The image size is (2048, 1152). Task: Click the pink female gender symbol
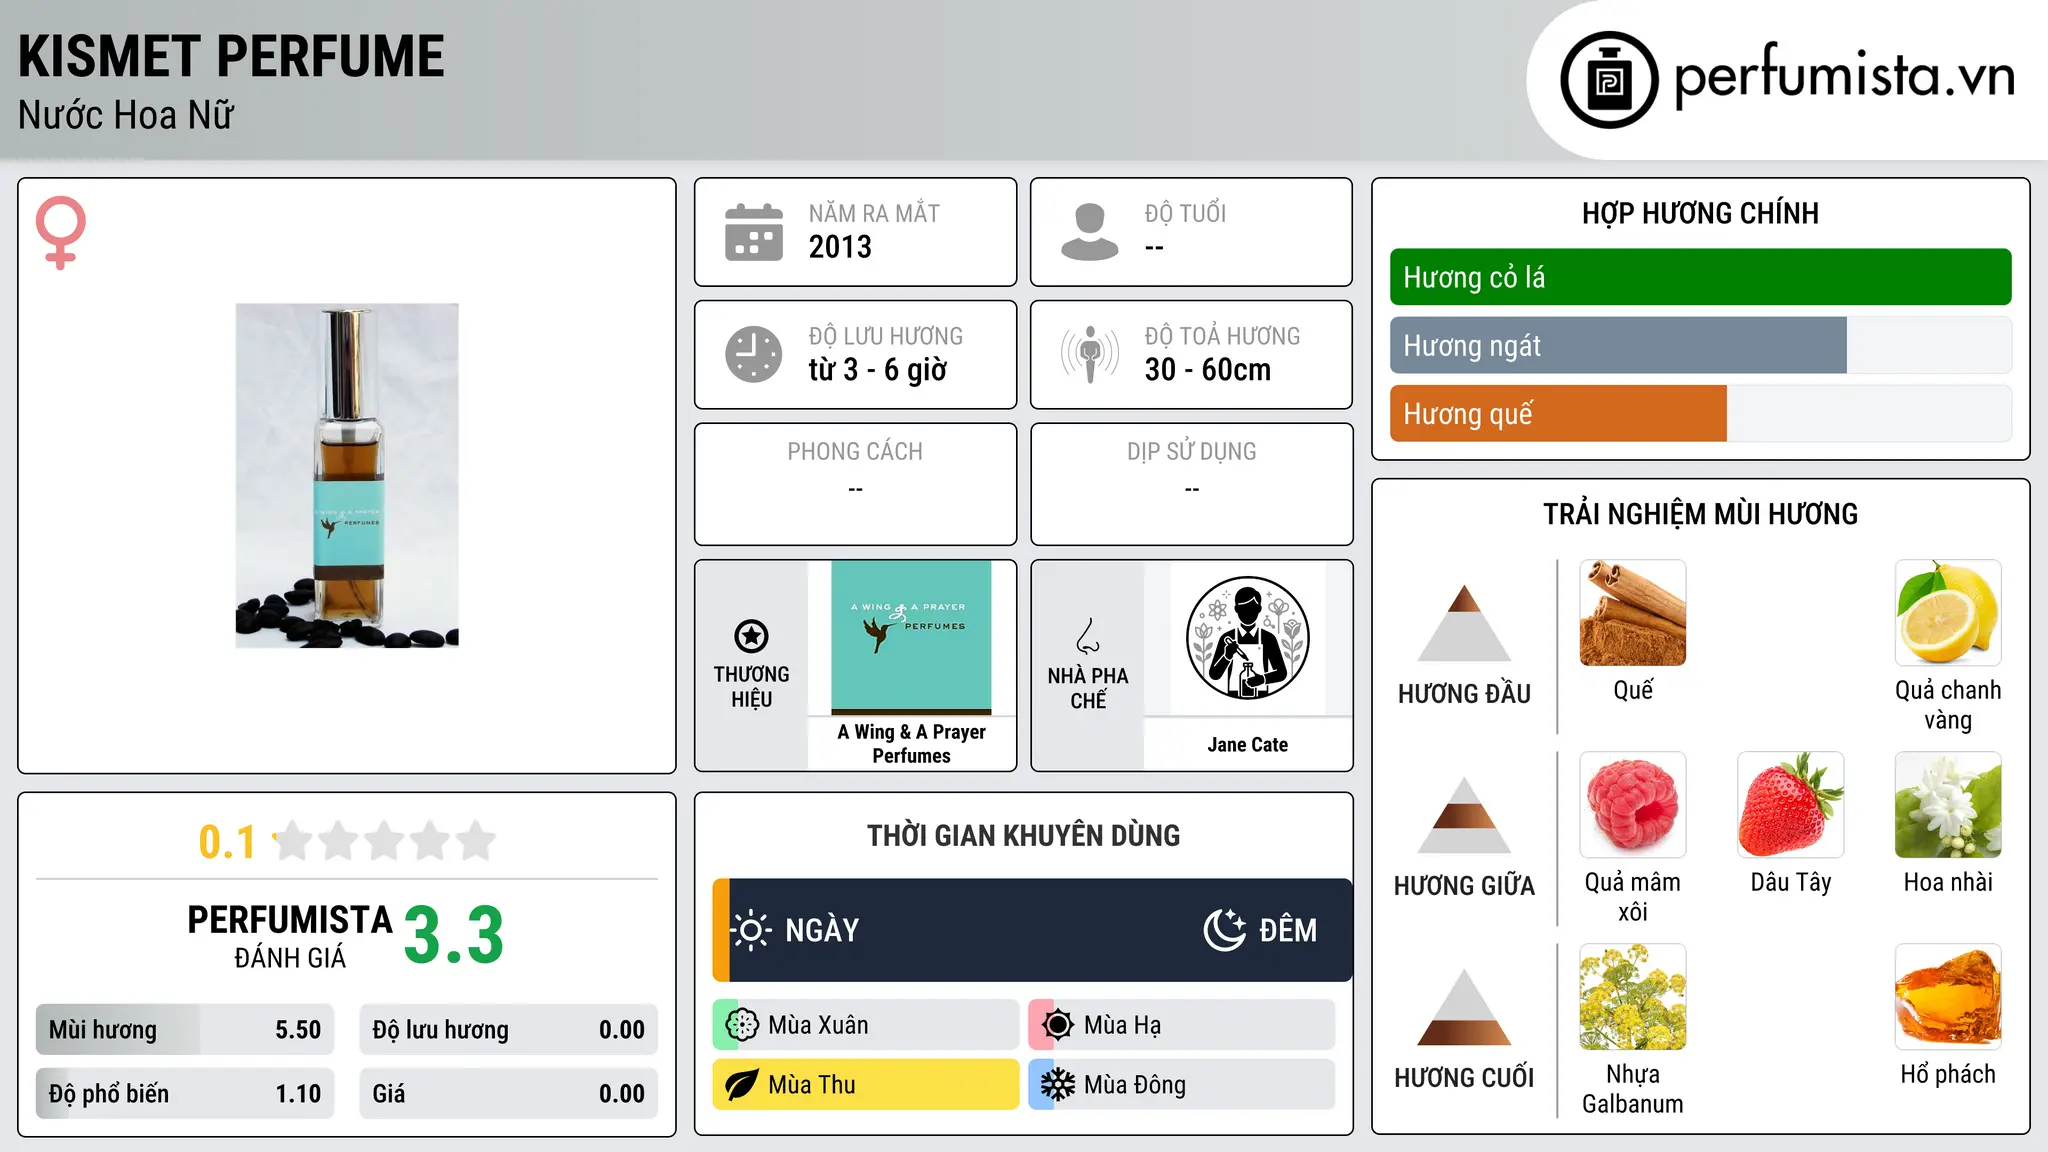[x=61, y=232]
